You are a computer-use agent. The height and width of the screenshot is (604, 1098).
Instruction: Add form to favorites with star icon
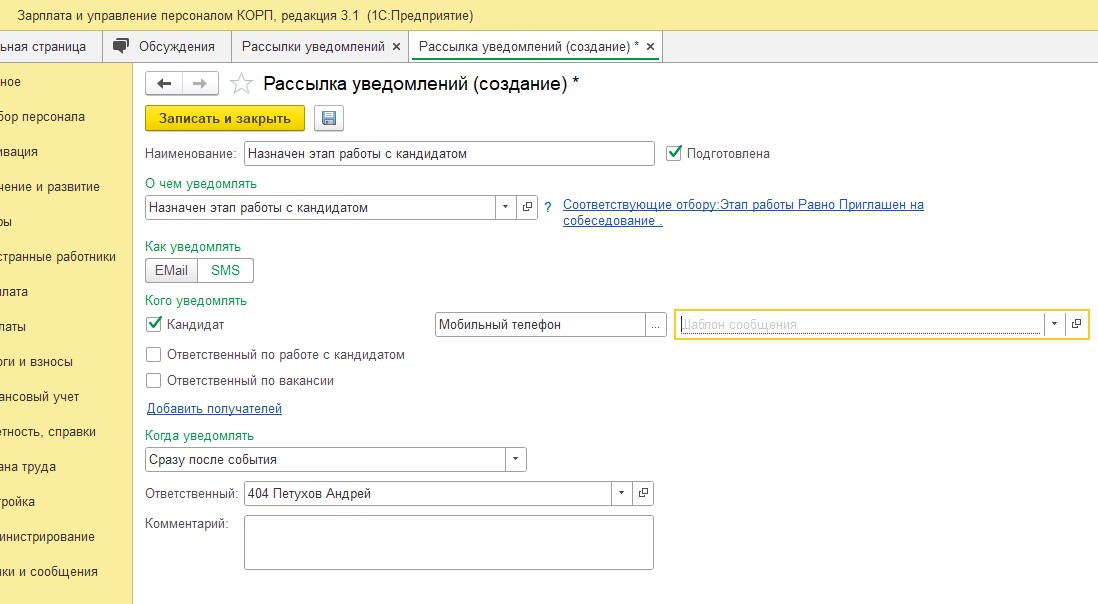[x=241, y=84]
